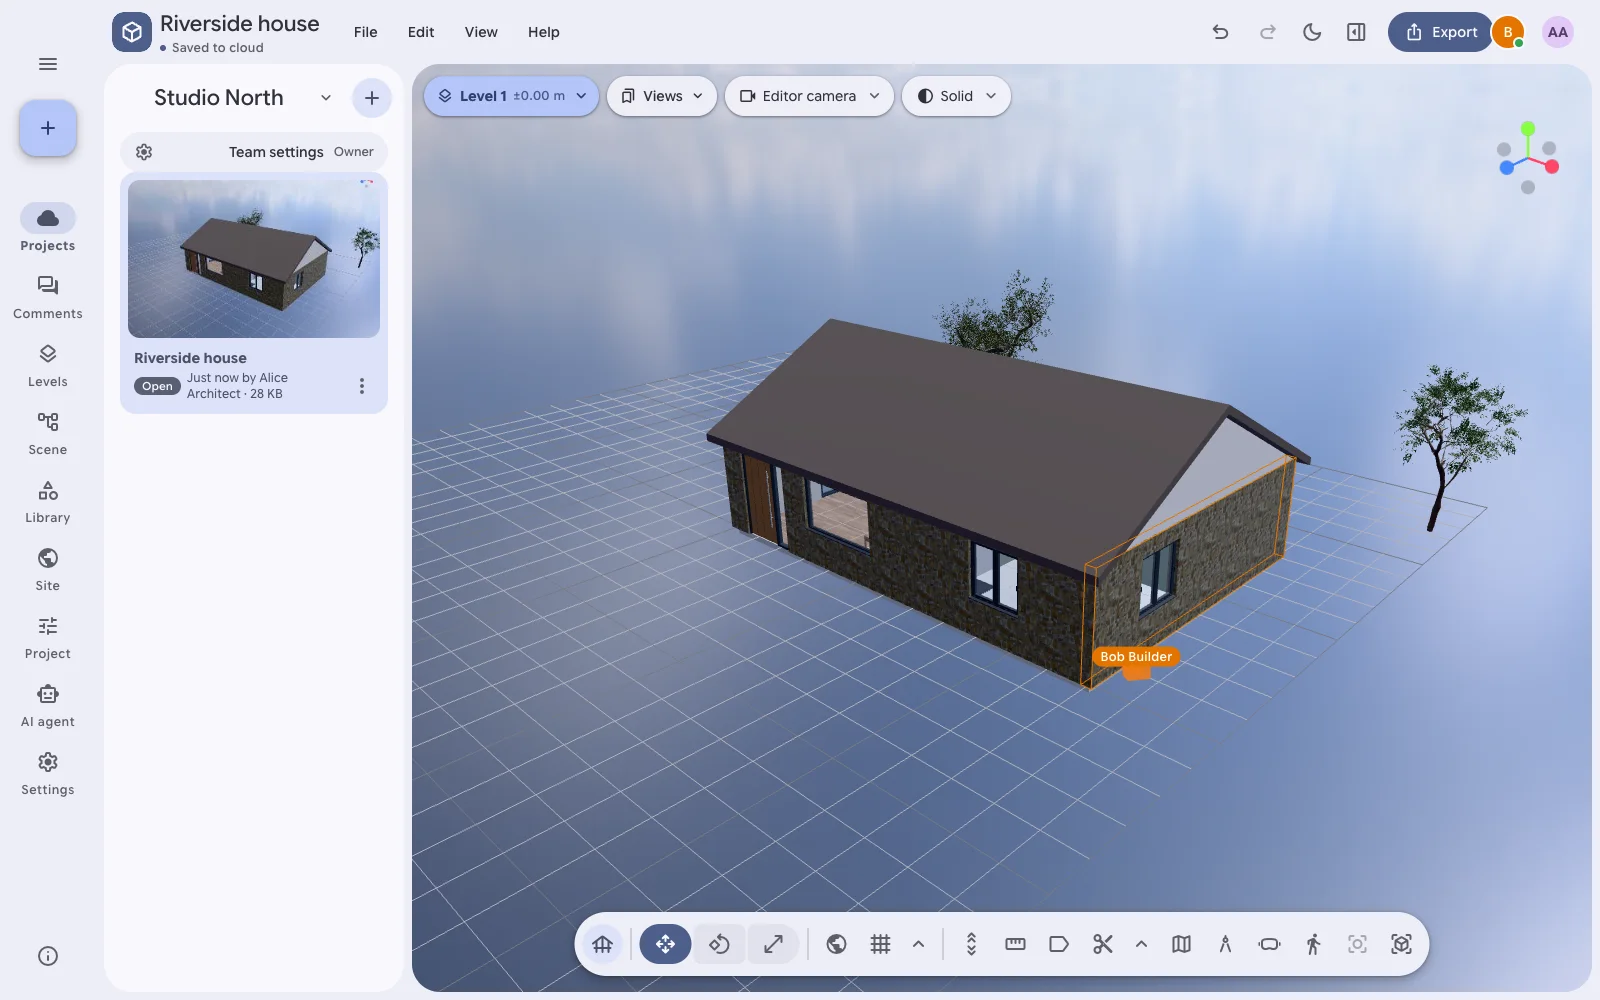
Task: Open Riverside house more options menu
Action: click(x=362, y=386)
